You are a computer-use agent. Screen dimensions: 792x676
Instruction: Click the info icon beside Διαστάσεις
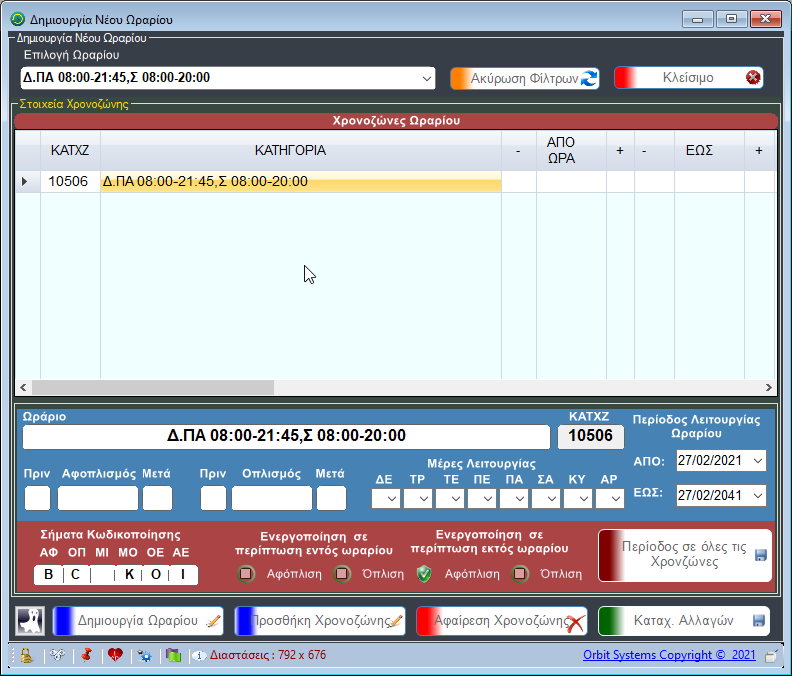pos(199,656)
